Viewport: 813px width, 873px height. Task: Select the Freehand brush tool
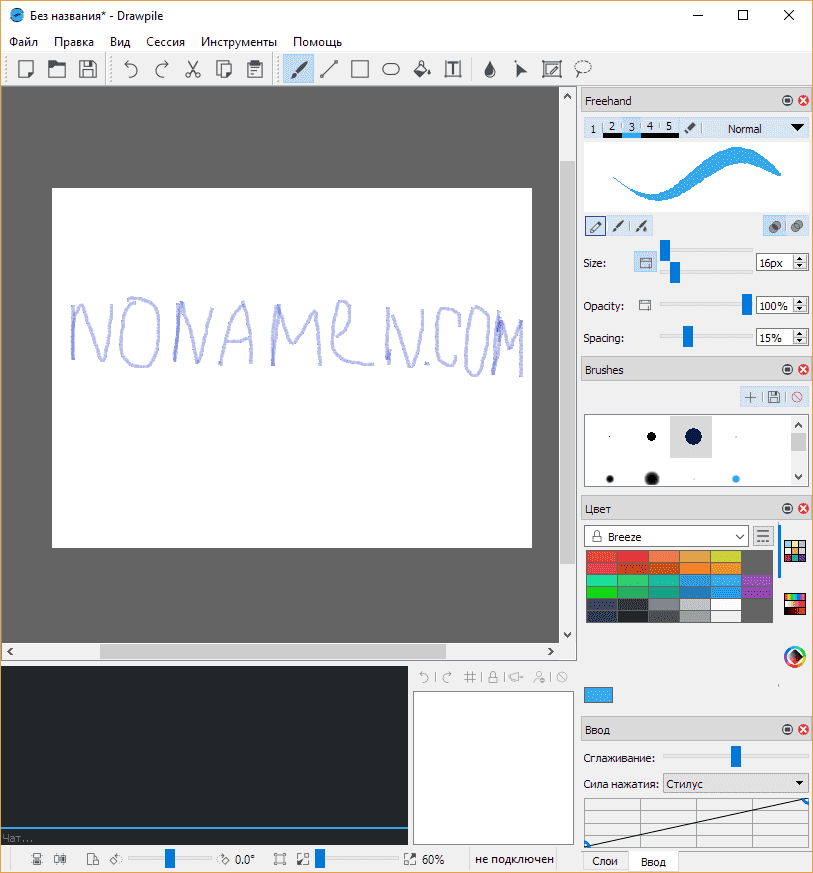[x=298, y=69]
